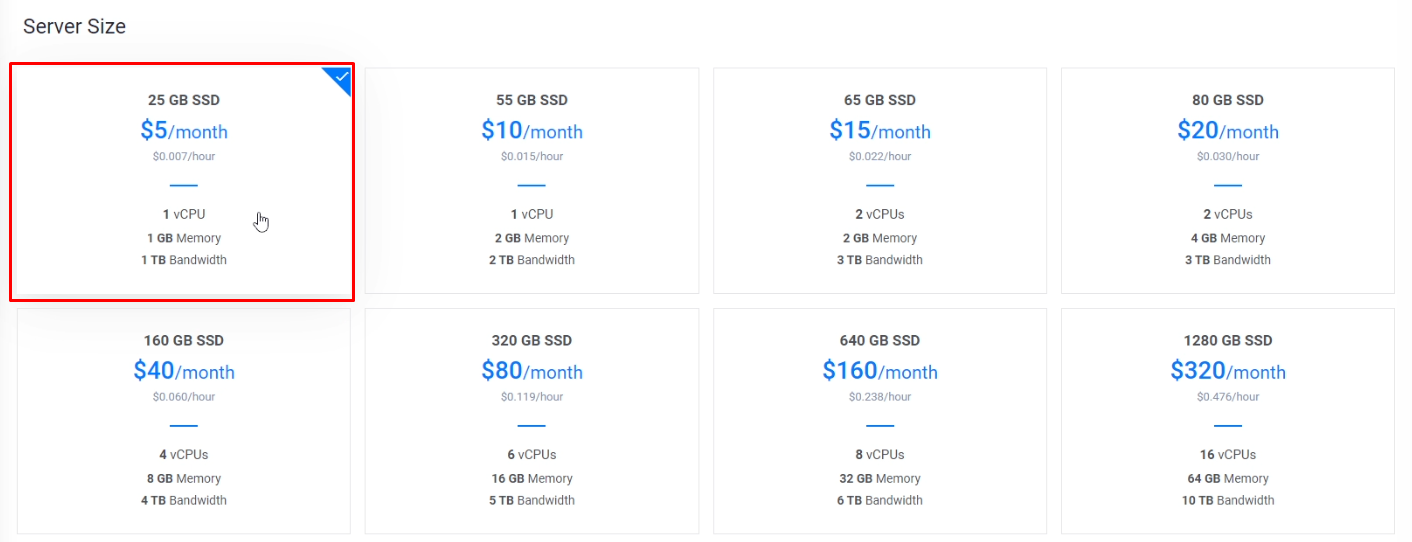Click the Server Size heading
Screen dimensions: 1412x542
(74, 27)
